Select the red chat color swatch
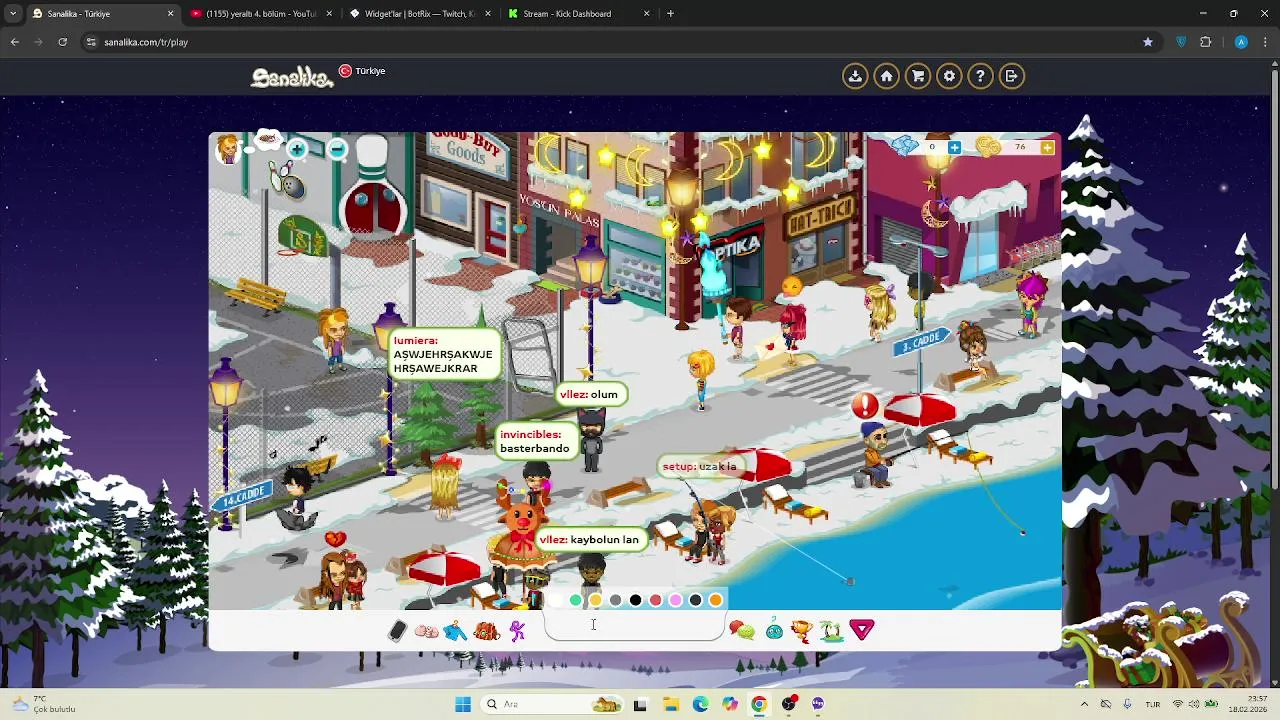Viewport: 1280px width, 720px height. (655, 600)
